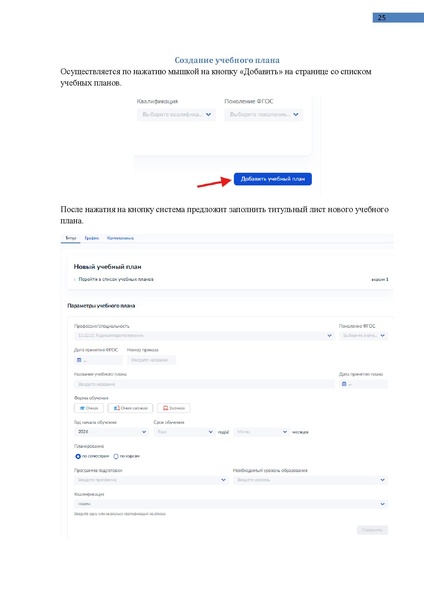Select the «Очная» study form button
Image resolution: width=424 pixels, height=600 pixels.
point(89,408)
